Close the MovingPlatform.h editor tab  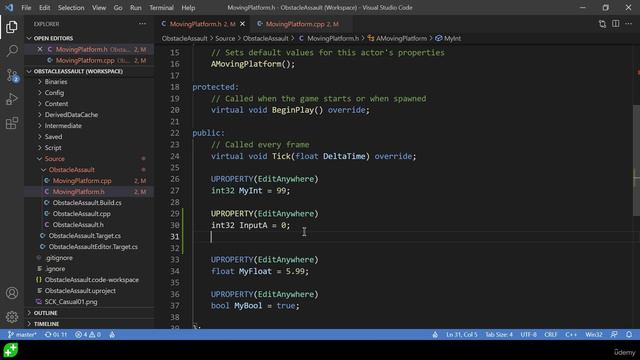[242, 24]
